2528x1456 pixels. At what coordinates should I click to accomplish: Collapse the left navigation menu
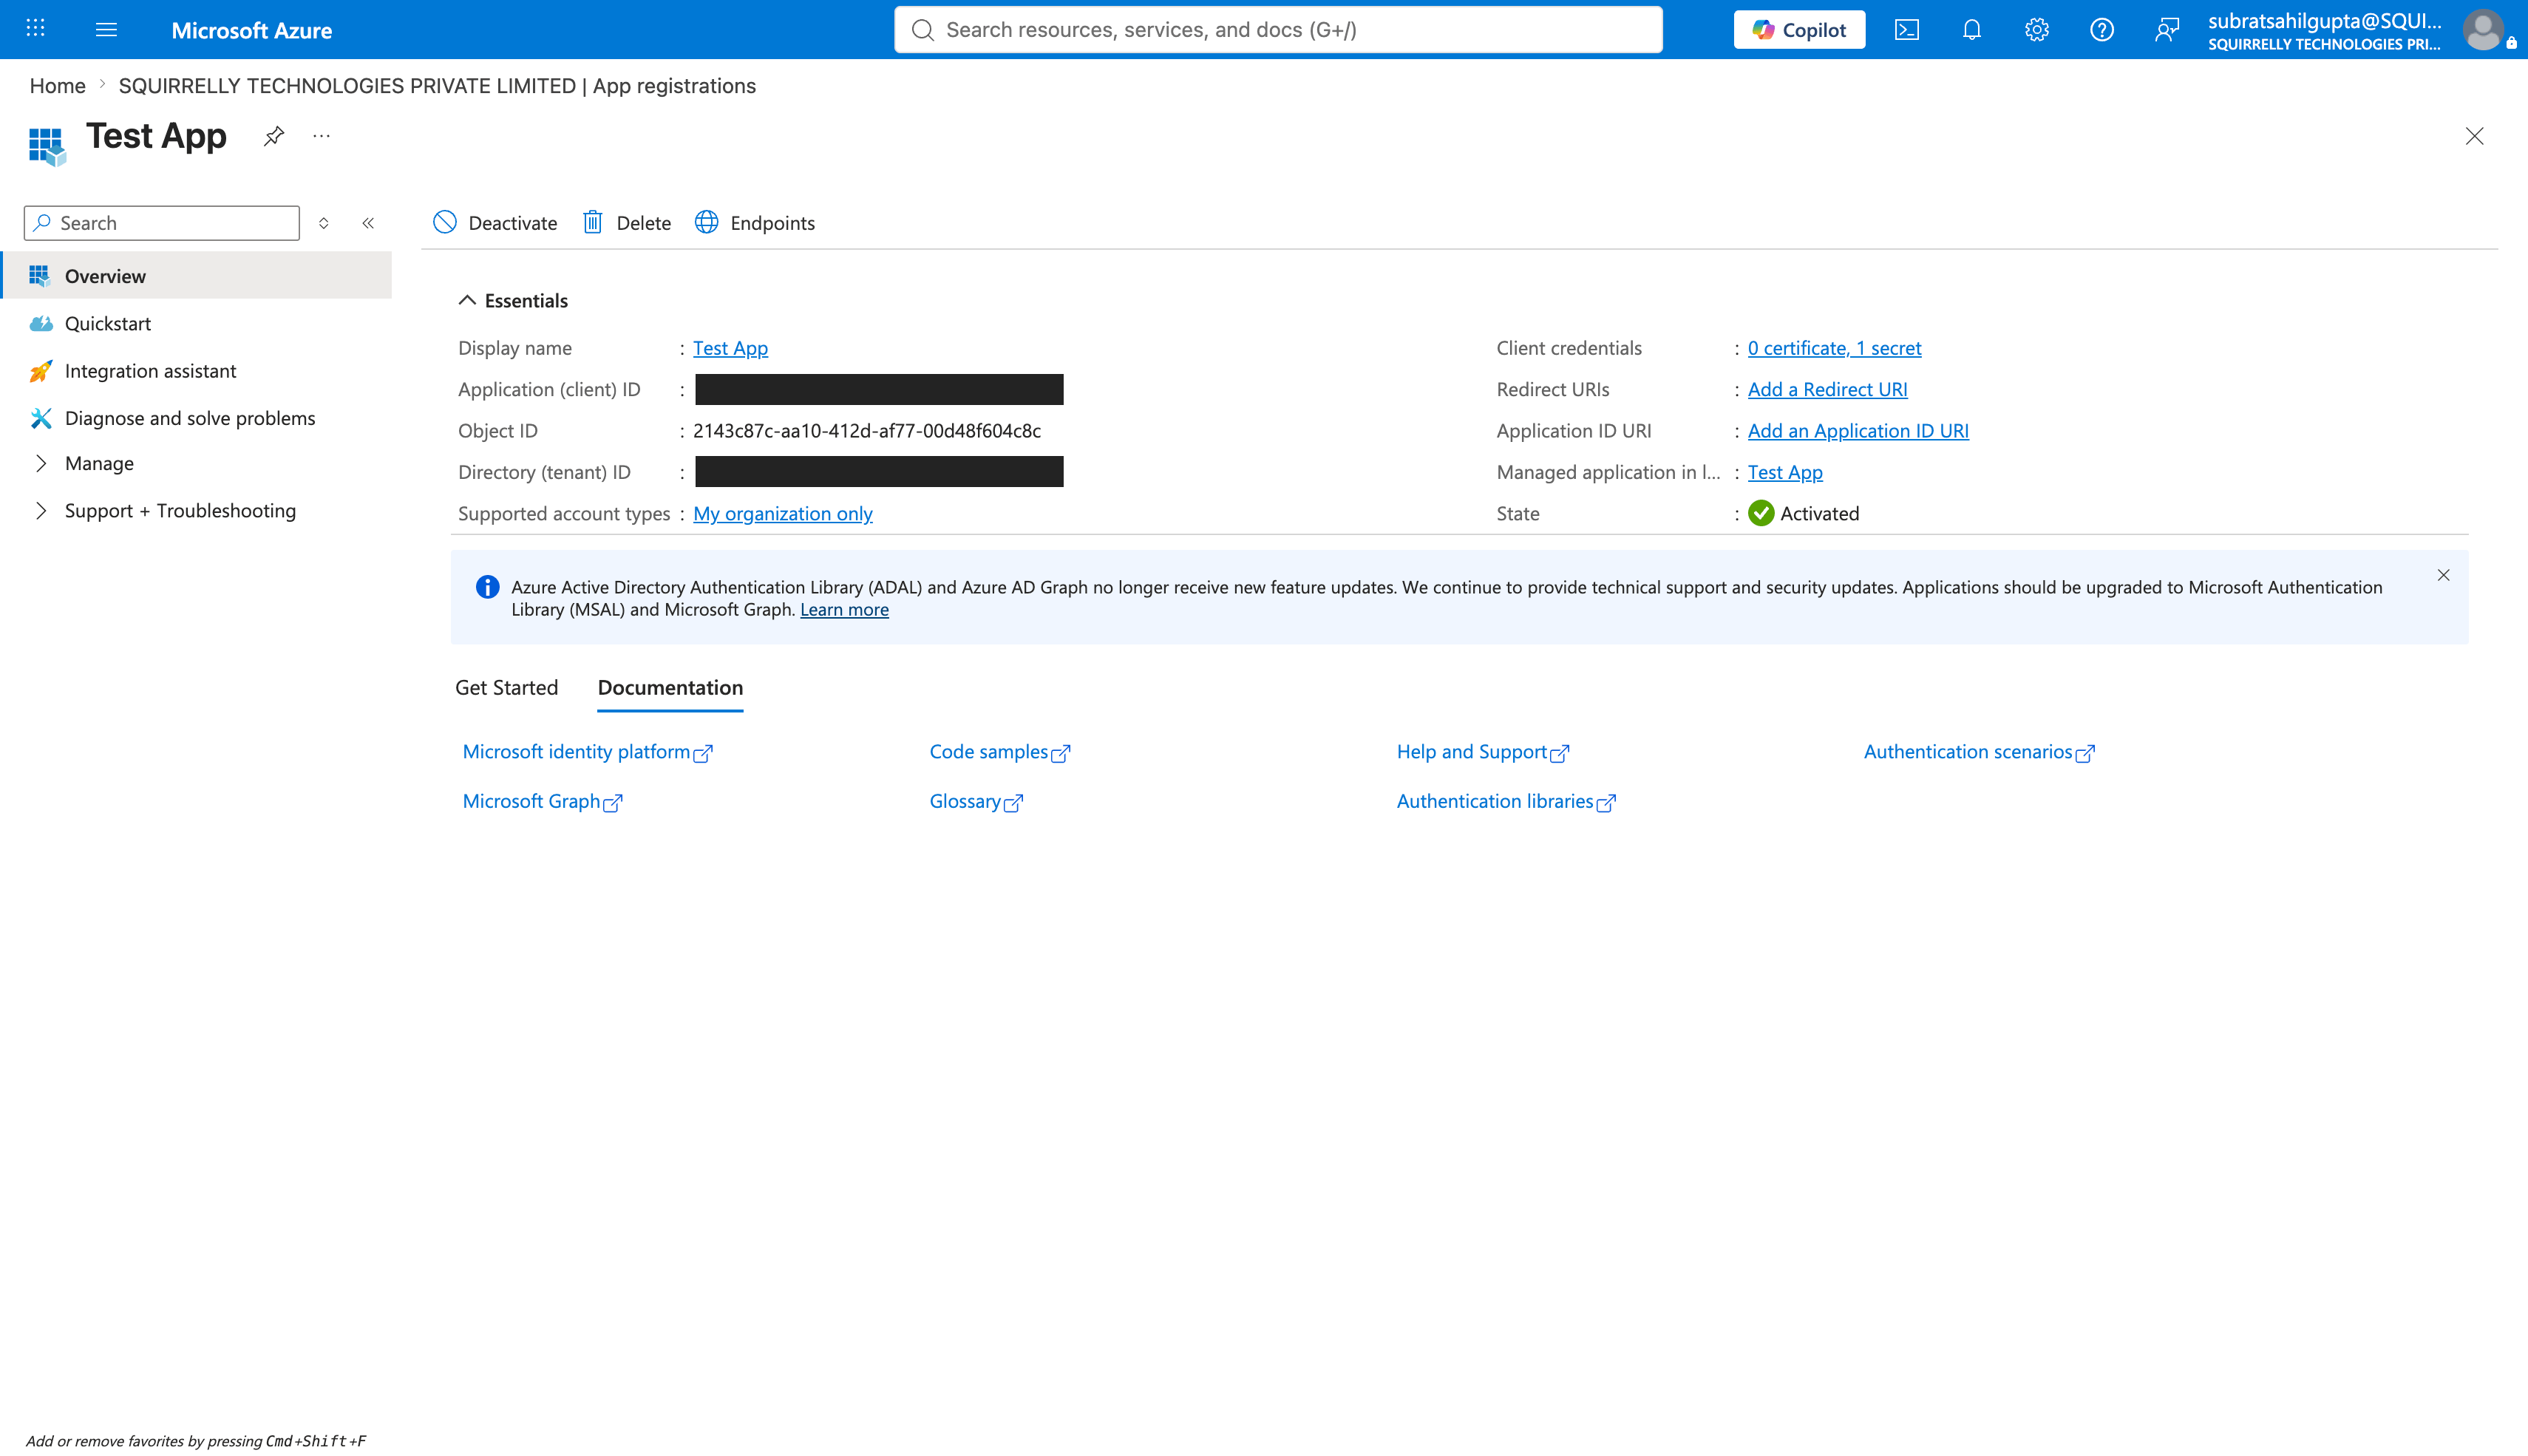368,223
